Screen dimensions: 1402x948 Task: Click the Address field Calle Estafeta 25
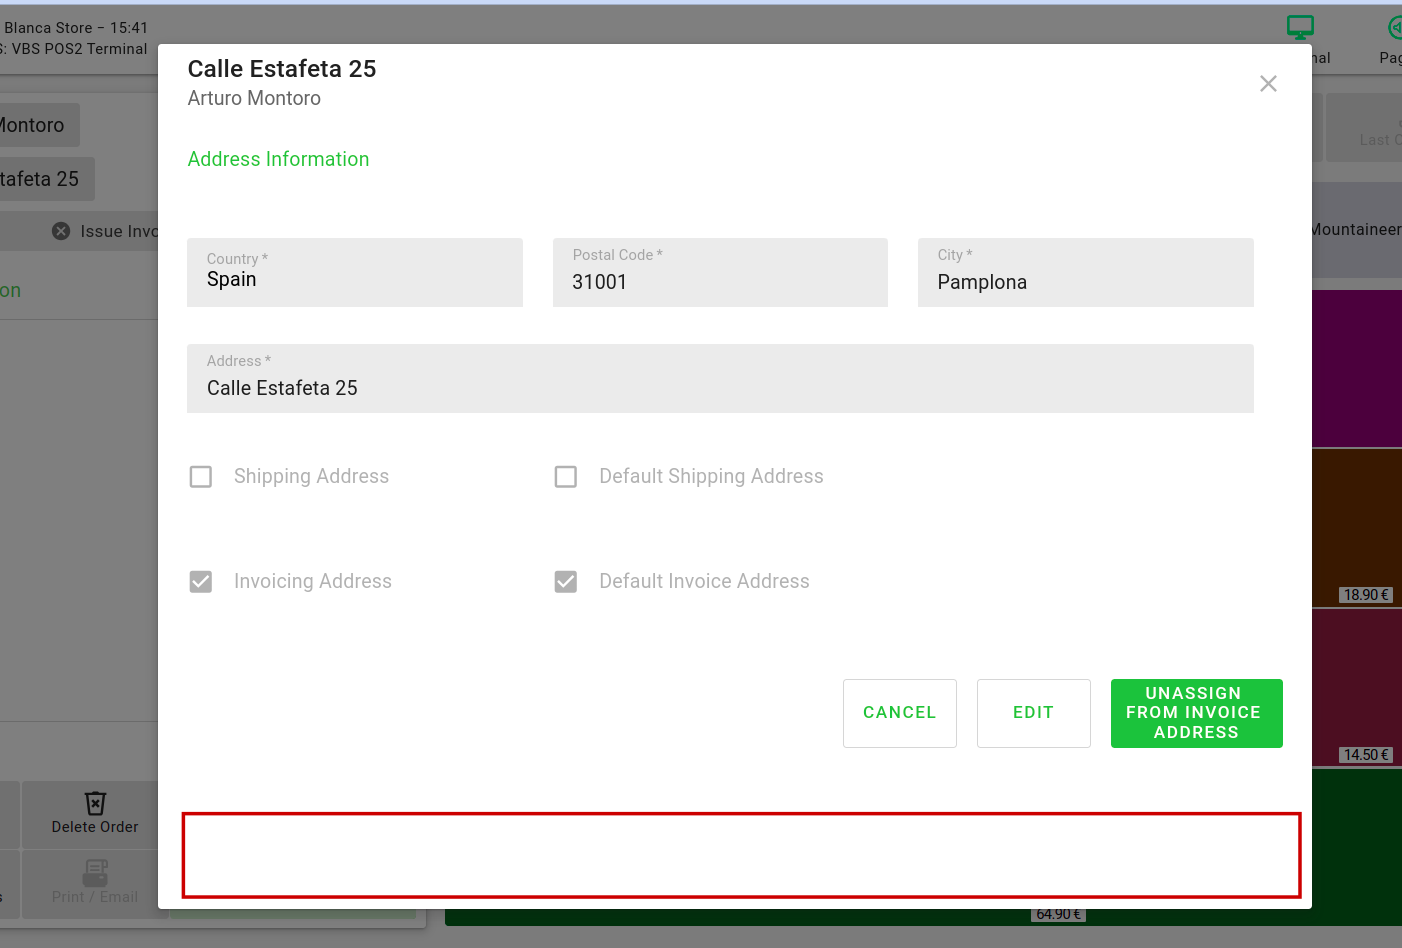click(x=719, y=379)
